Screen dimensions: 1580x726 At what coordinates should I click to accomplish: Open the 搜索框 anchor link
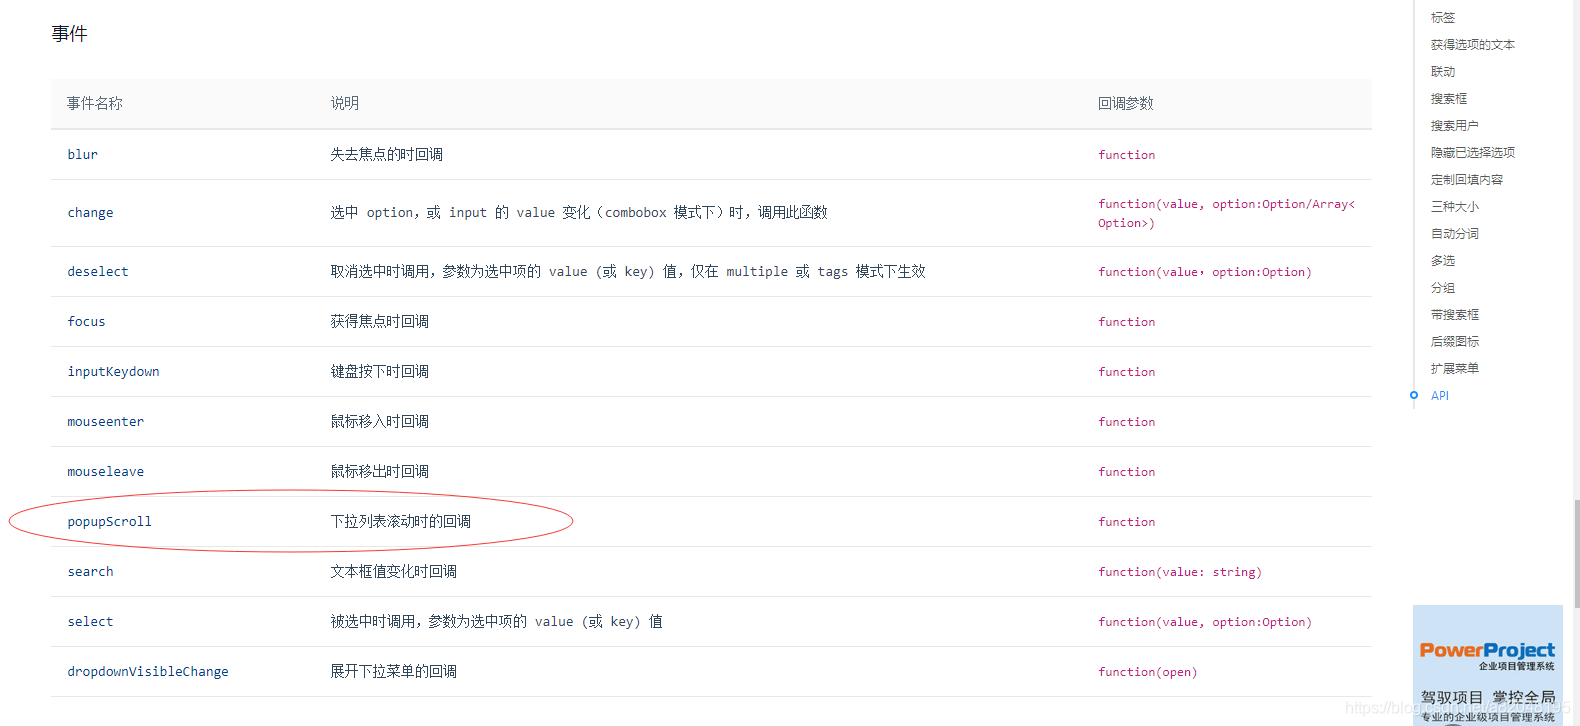coord(1449,99)
